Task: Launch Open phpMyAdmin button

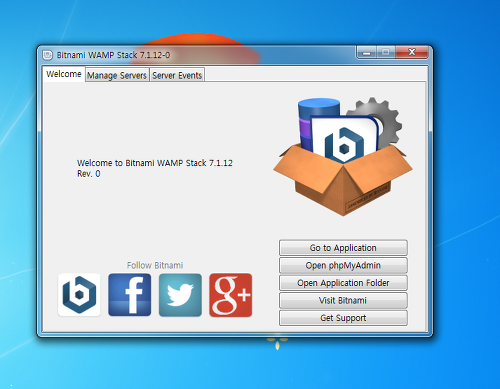Action: pyautogui.click(x=343, y=265)
